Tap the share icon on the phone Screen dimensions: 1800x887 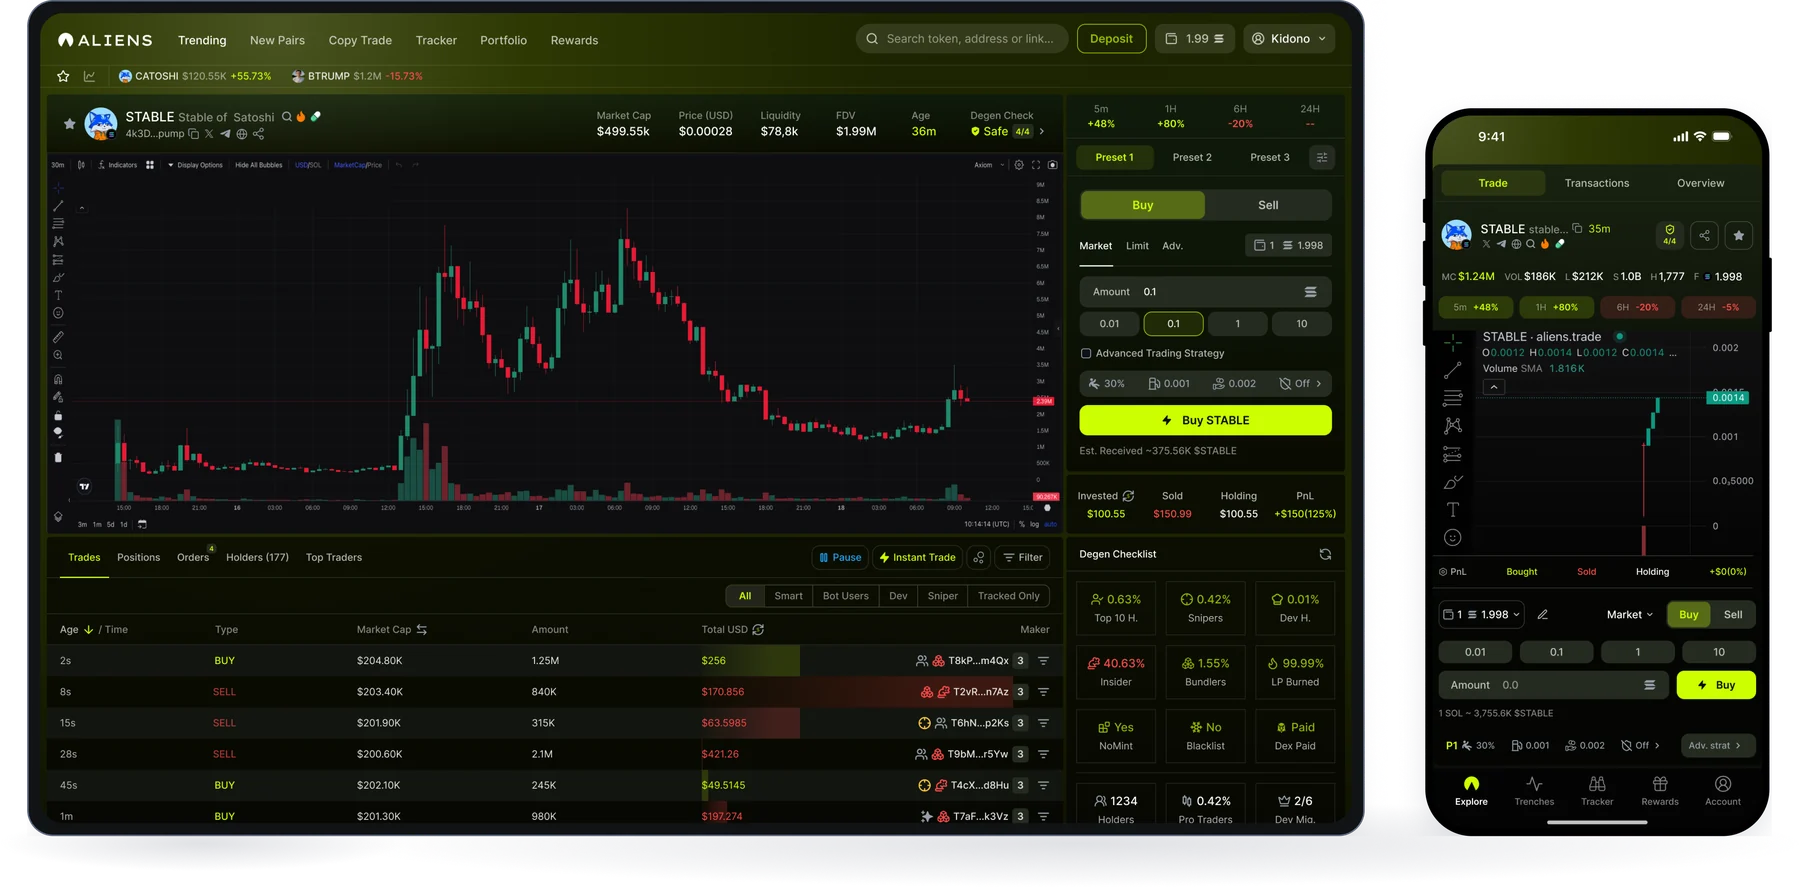coord(1704,235)
